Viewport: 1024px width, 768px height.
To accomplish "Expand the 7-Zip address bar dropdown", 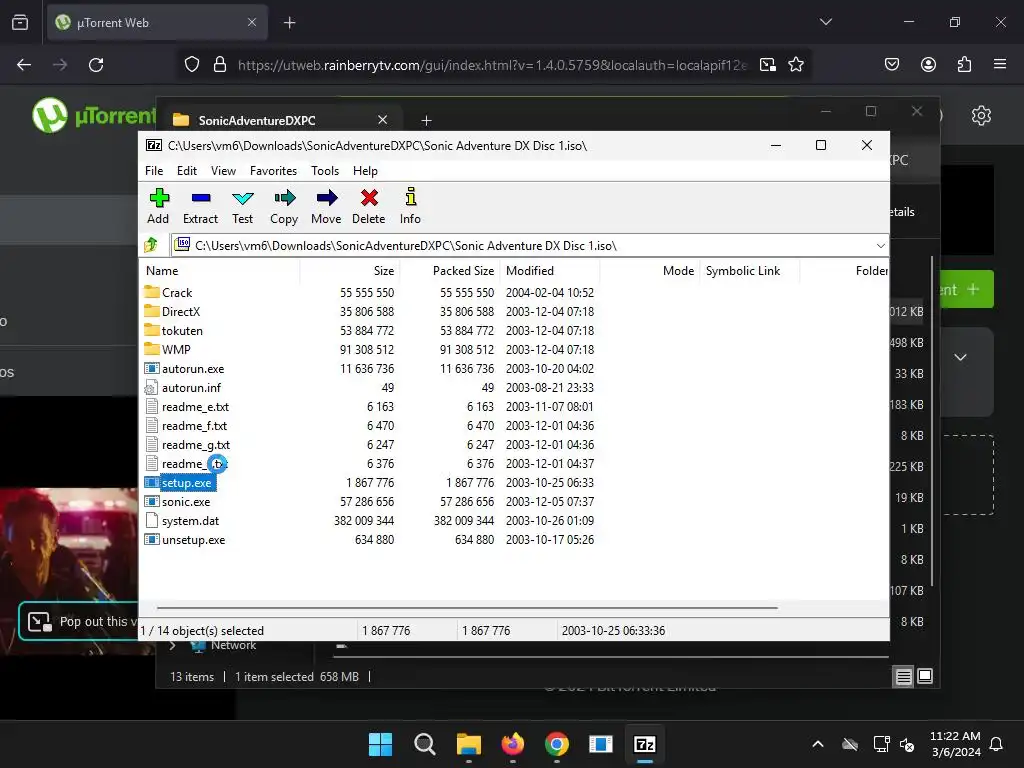I will tap(880, 246).
